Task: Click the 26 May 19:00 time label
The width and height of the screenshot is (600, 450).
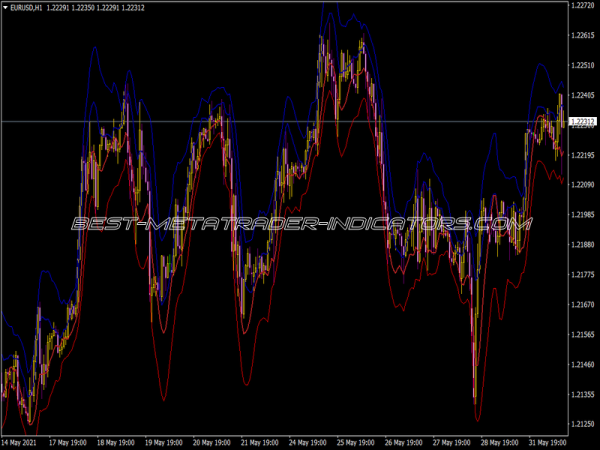Action: (x=404, y=442)
